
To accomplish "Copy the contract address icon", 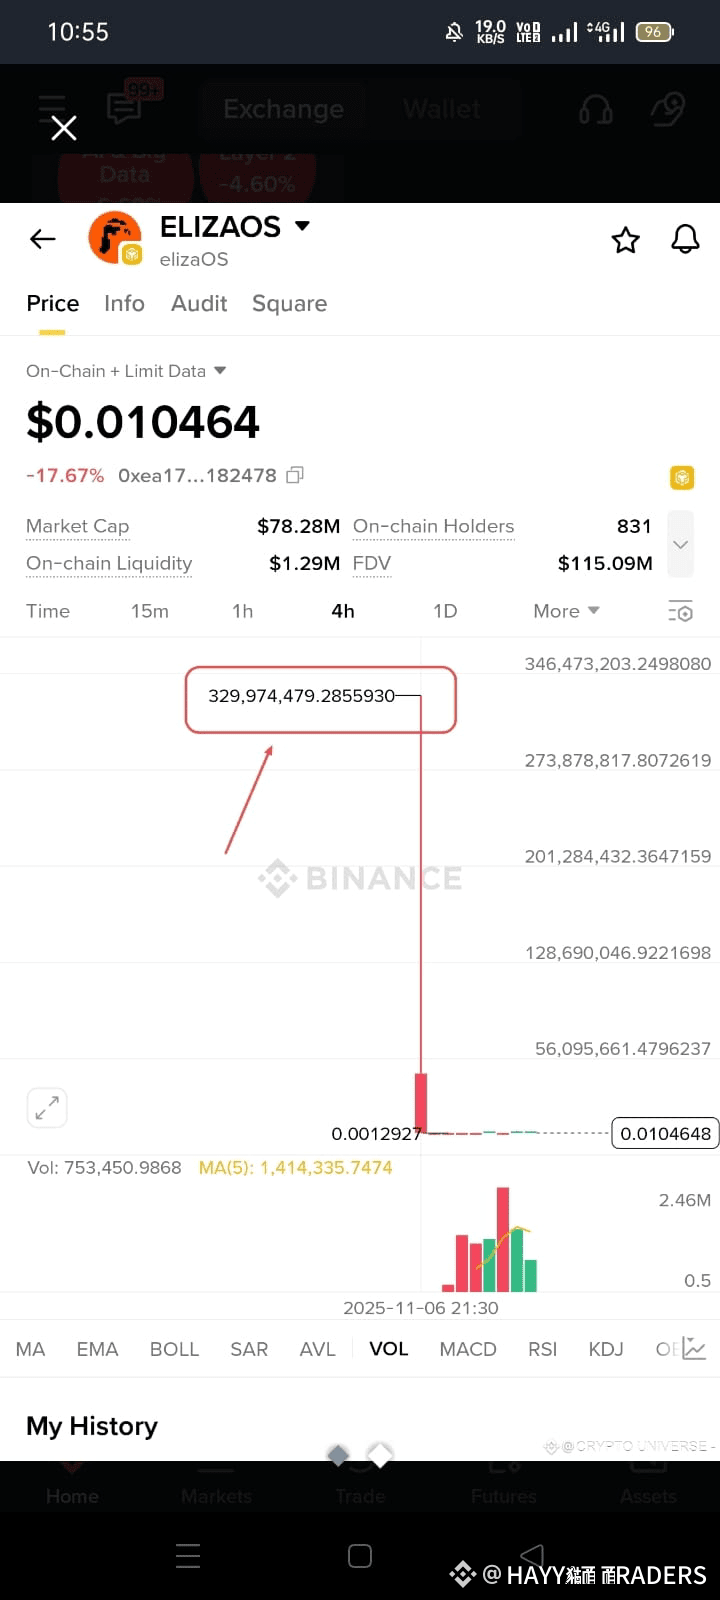I will coord(294,475).
